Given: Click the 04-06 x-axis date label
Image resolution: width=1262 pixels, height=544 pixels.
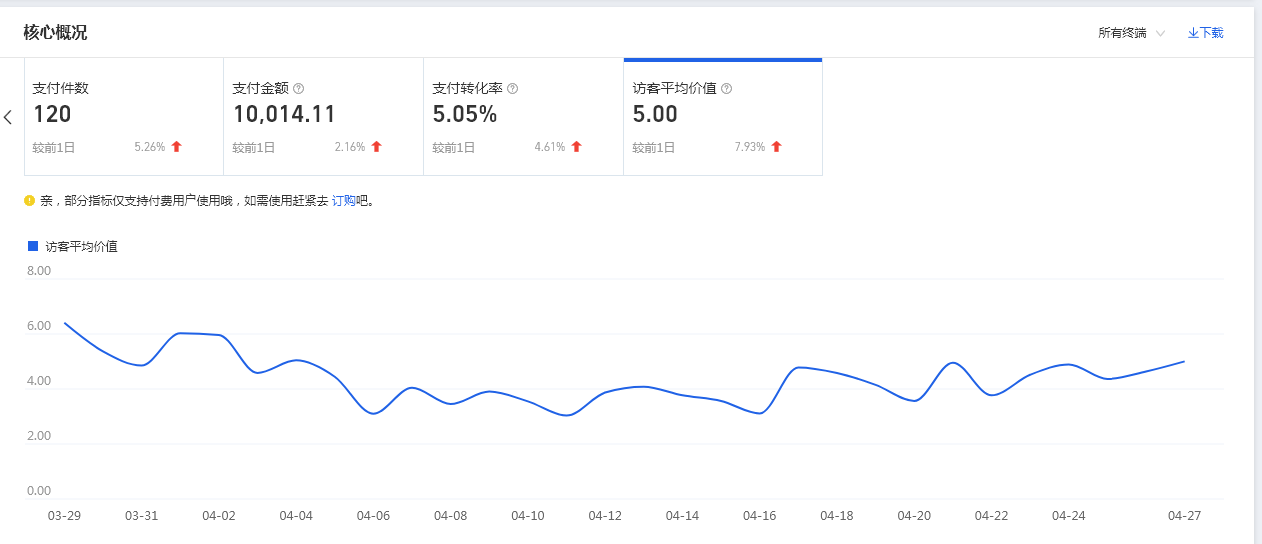Looking at the screenshot, I should pyautogui.click(x=373, y=516).
